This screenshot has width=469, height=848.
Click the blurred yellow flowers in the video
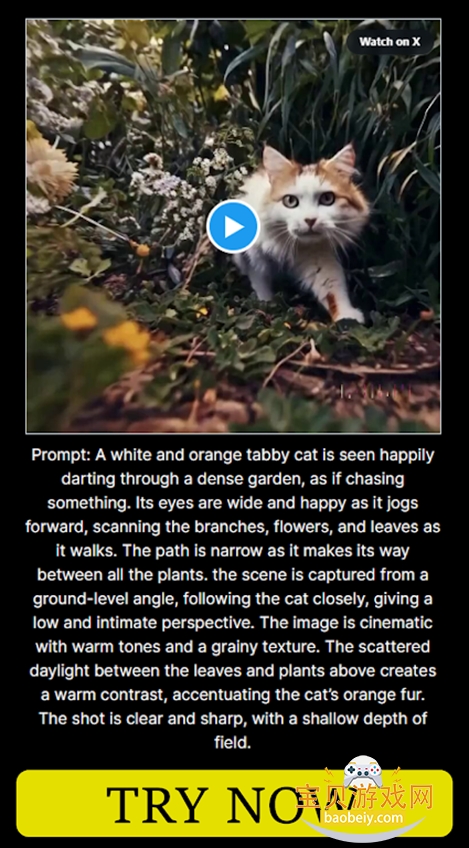tap(105, 330)
